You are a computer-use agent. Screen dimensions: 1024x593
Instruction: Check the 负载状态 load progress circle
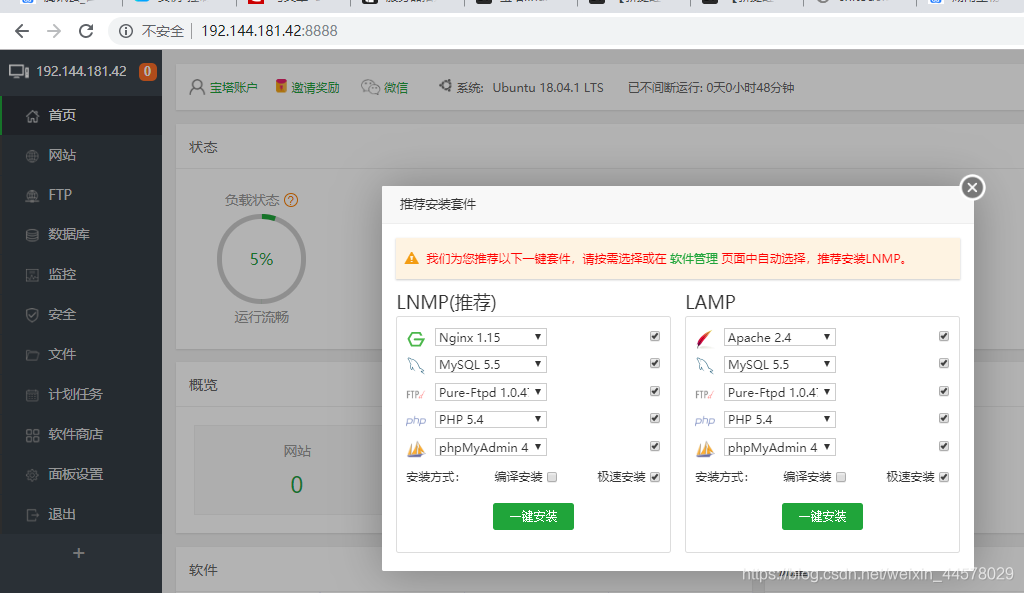261,258
